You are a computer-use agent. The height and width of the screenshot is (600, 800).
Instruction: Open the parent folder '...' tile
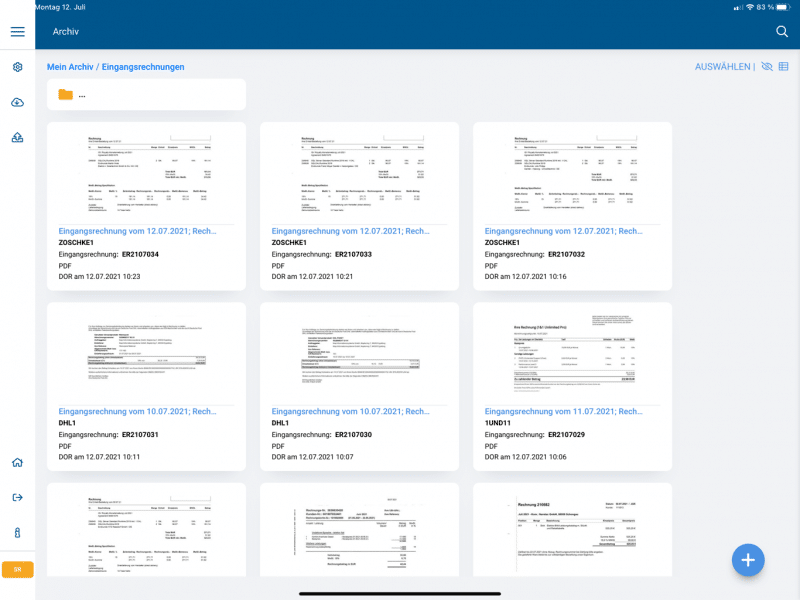pos(146,95)
